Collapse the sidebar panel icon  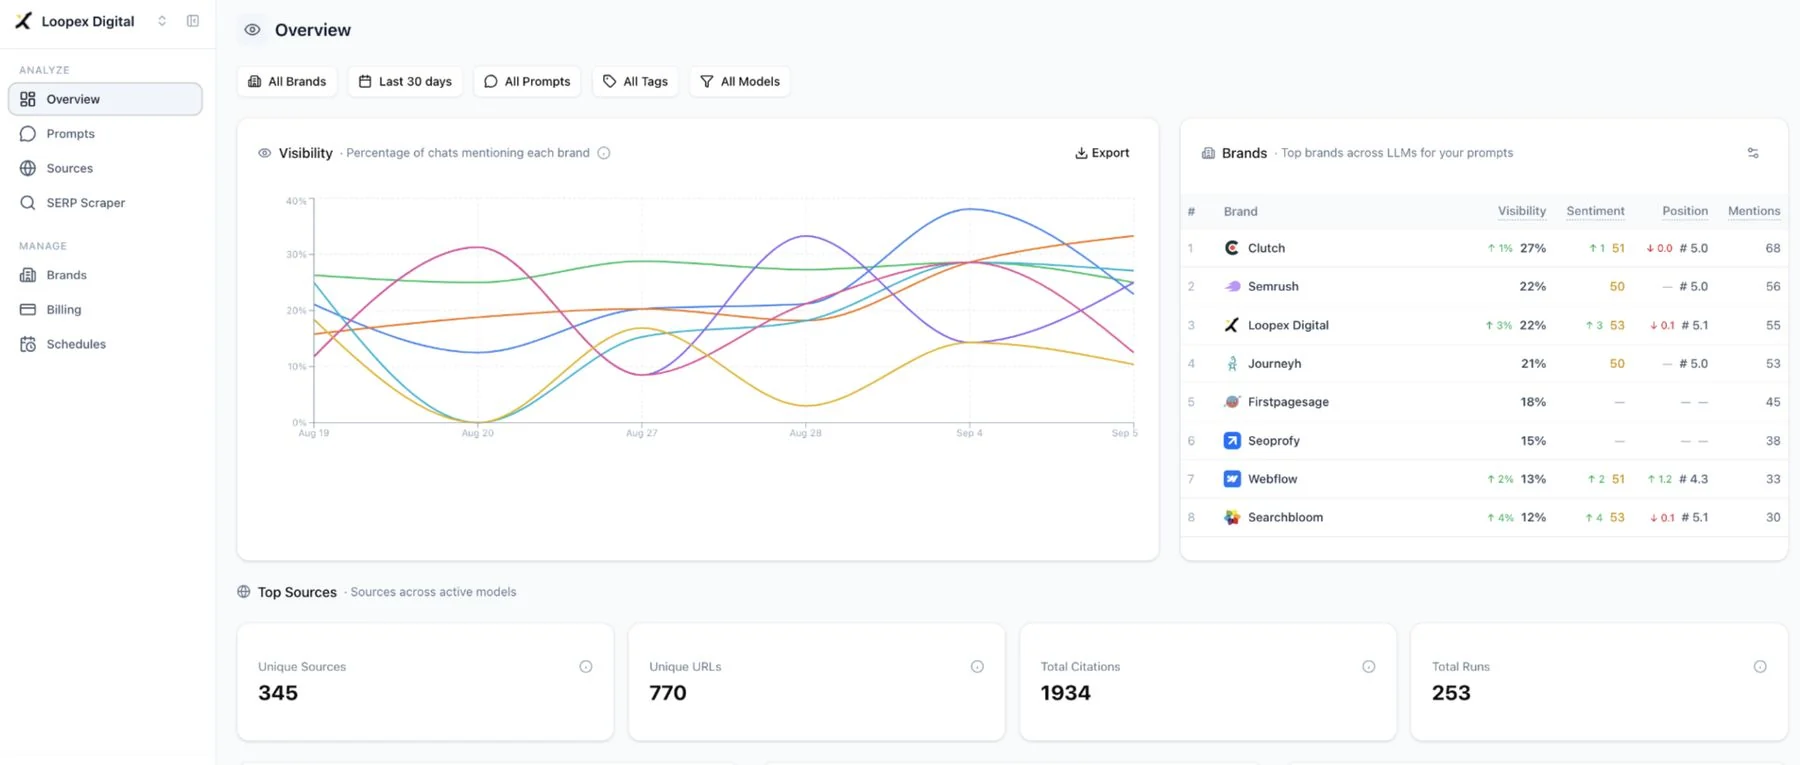pos(193,21)
